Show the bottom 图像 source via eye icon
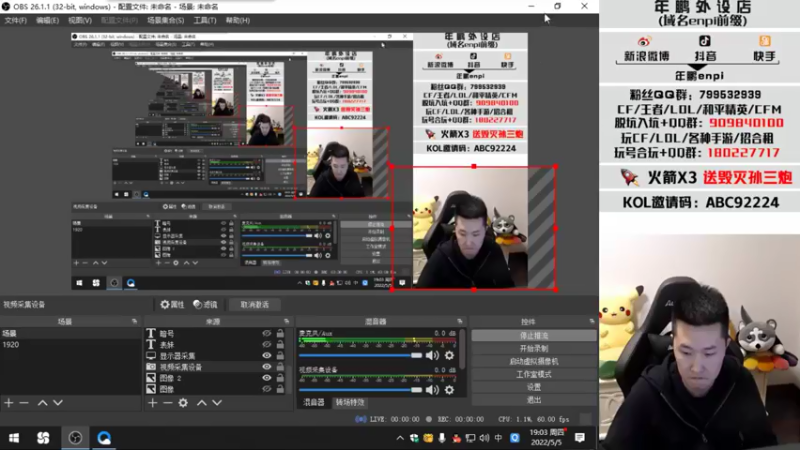 coord(266,389)
